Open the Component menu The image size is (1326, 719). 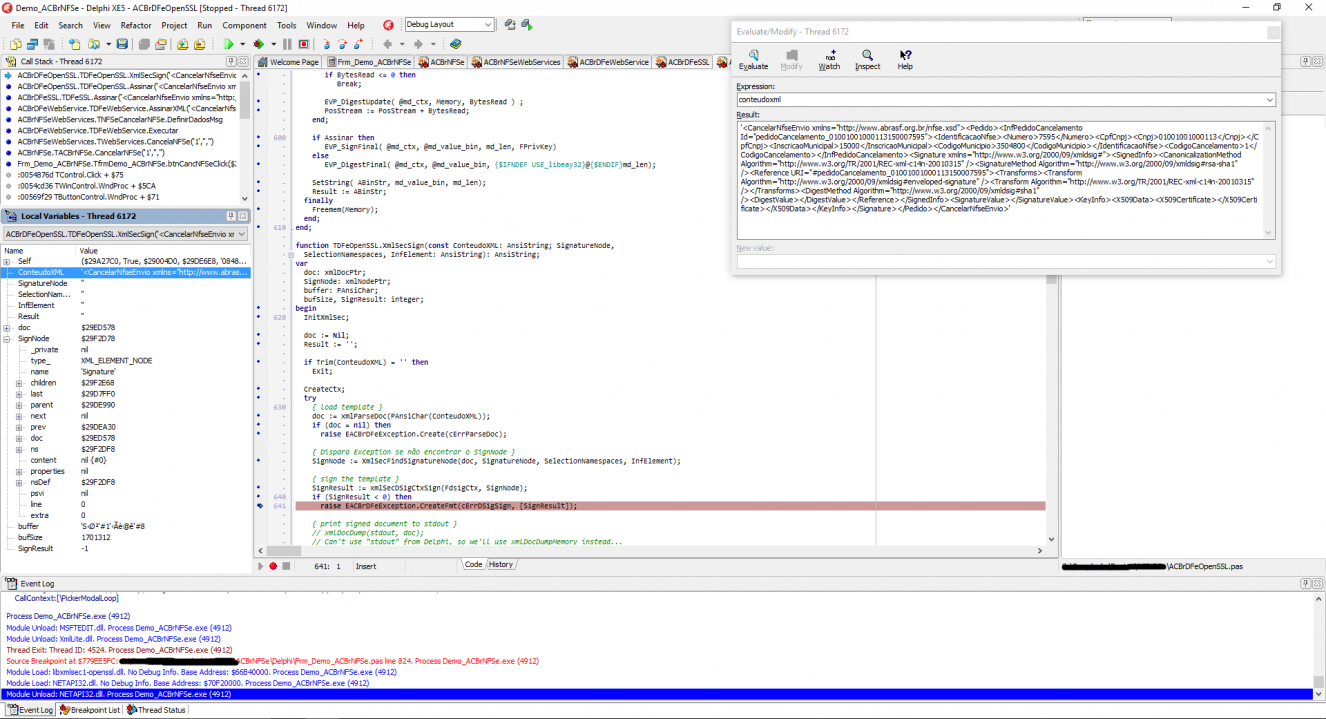click(244, 25)
